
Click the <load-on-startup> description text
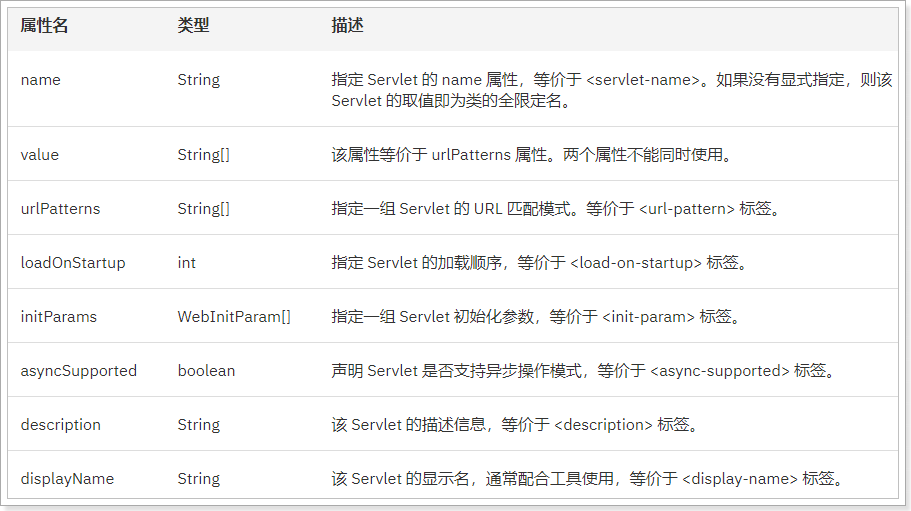tap(636, 262)
